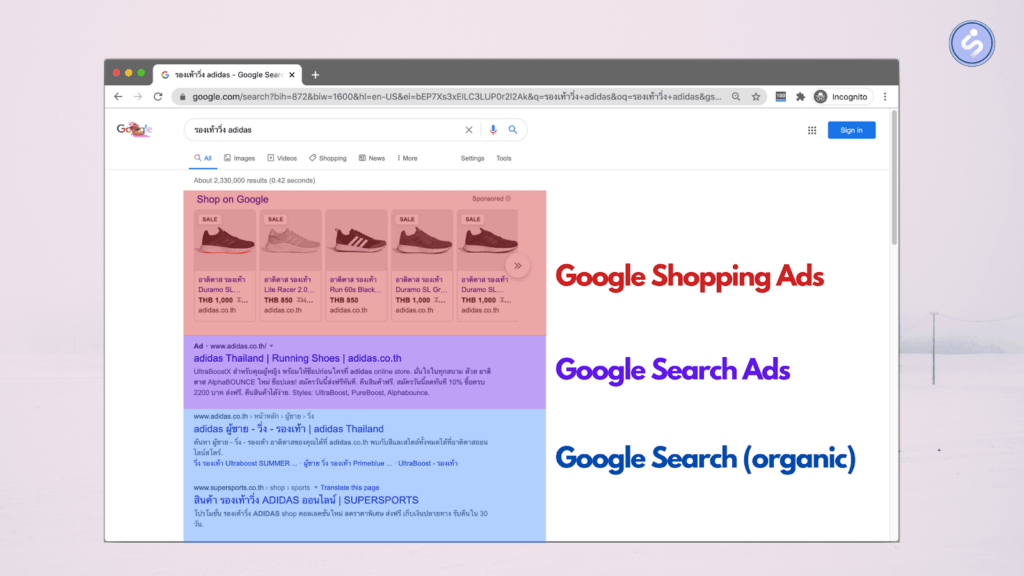Switch to the Shopping tab
This screenshot has width=1024, height=576.
[x=328, y=158]
